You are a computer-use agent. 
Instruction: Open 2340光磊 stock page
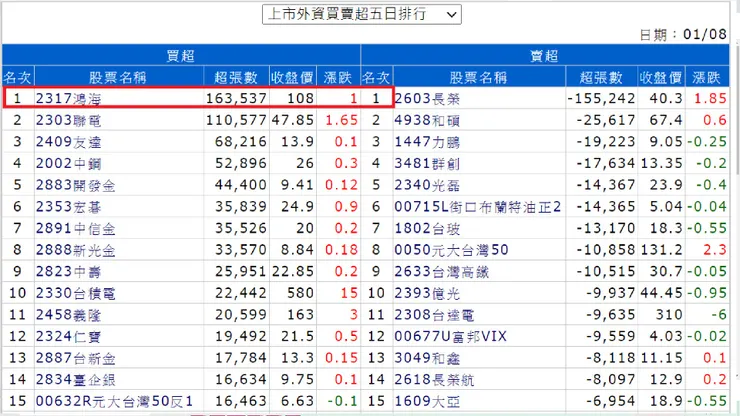coord(427,185)
